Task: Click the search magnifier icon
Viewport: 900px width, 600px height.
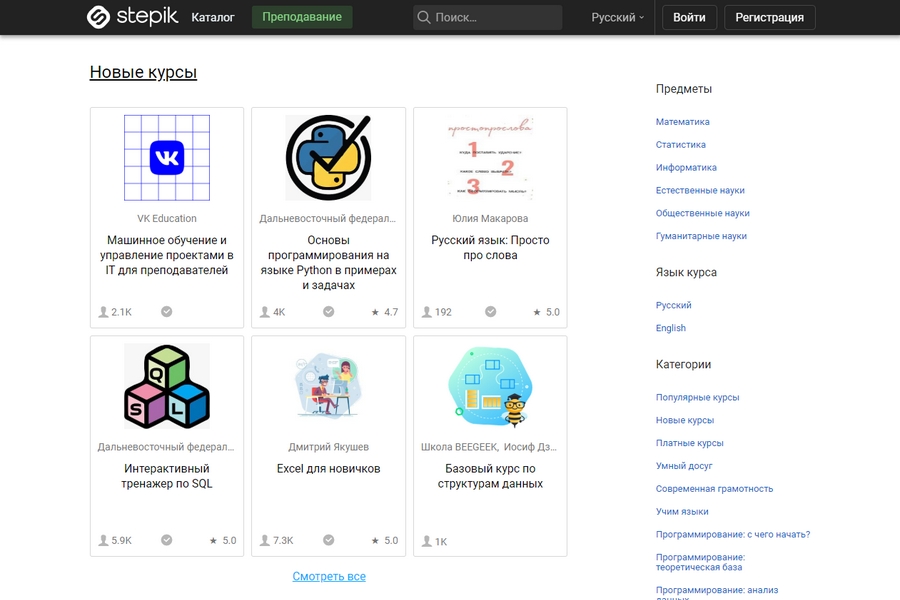Action: pos(424,17)
